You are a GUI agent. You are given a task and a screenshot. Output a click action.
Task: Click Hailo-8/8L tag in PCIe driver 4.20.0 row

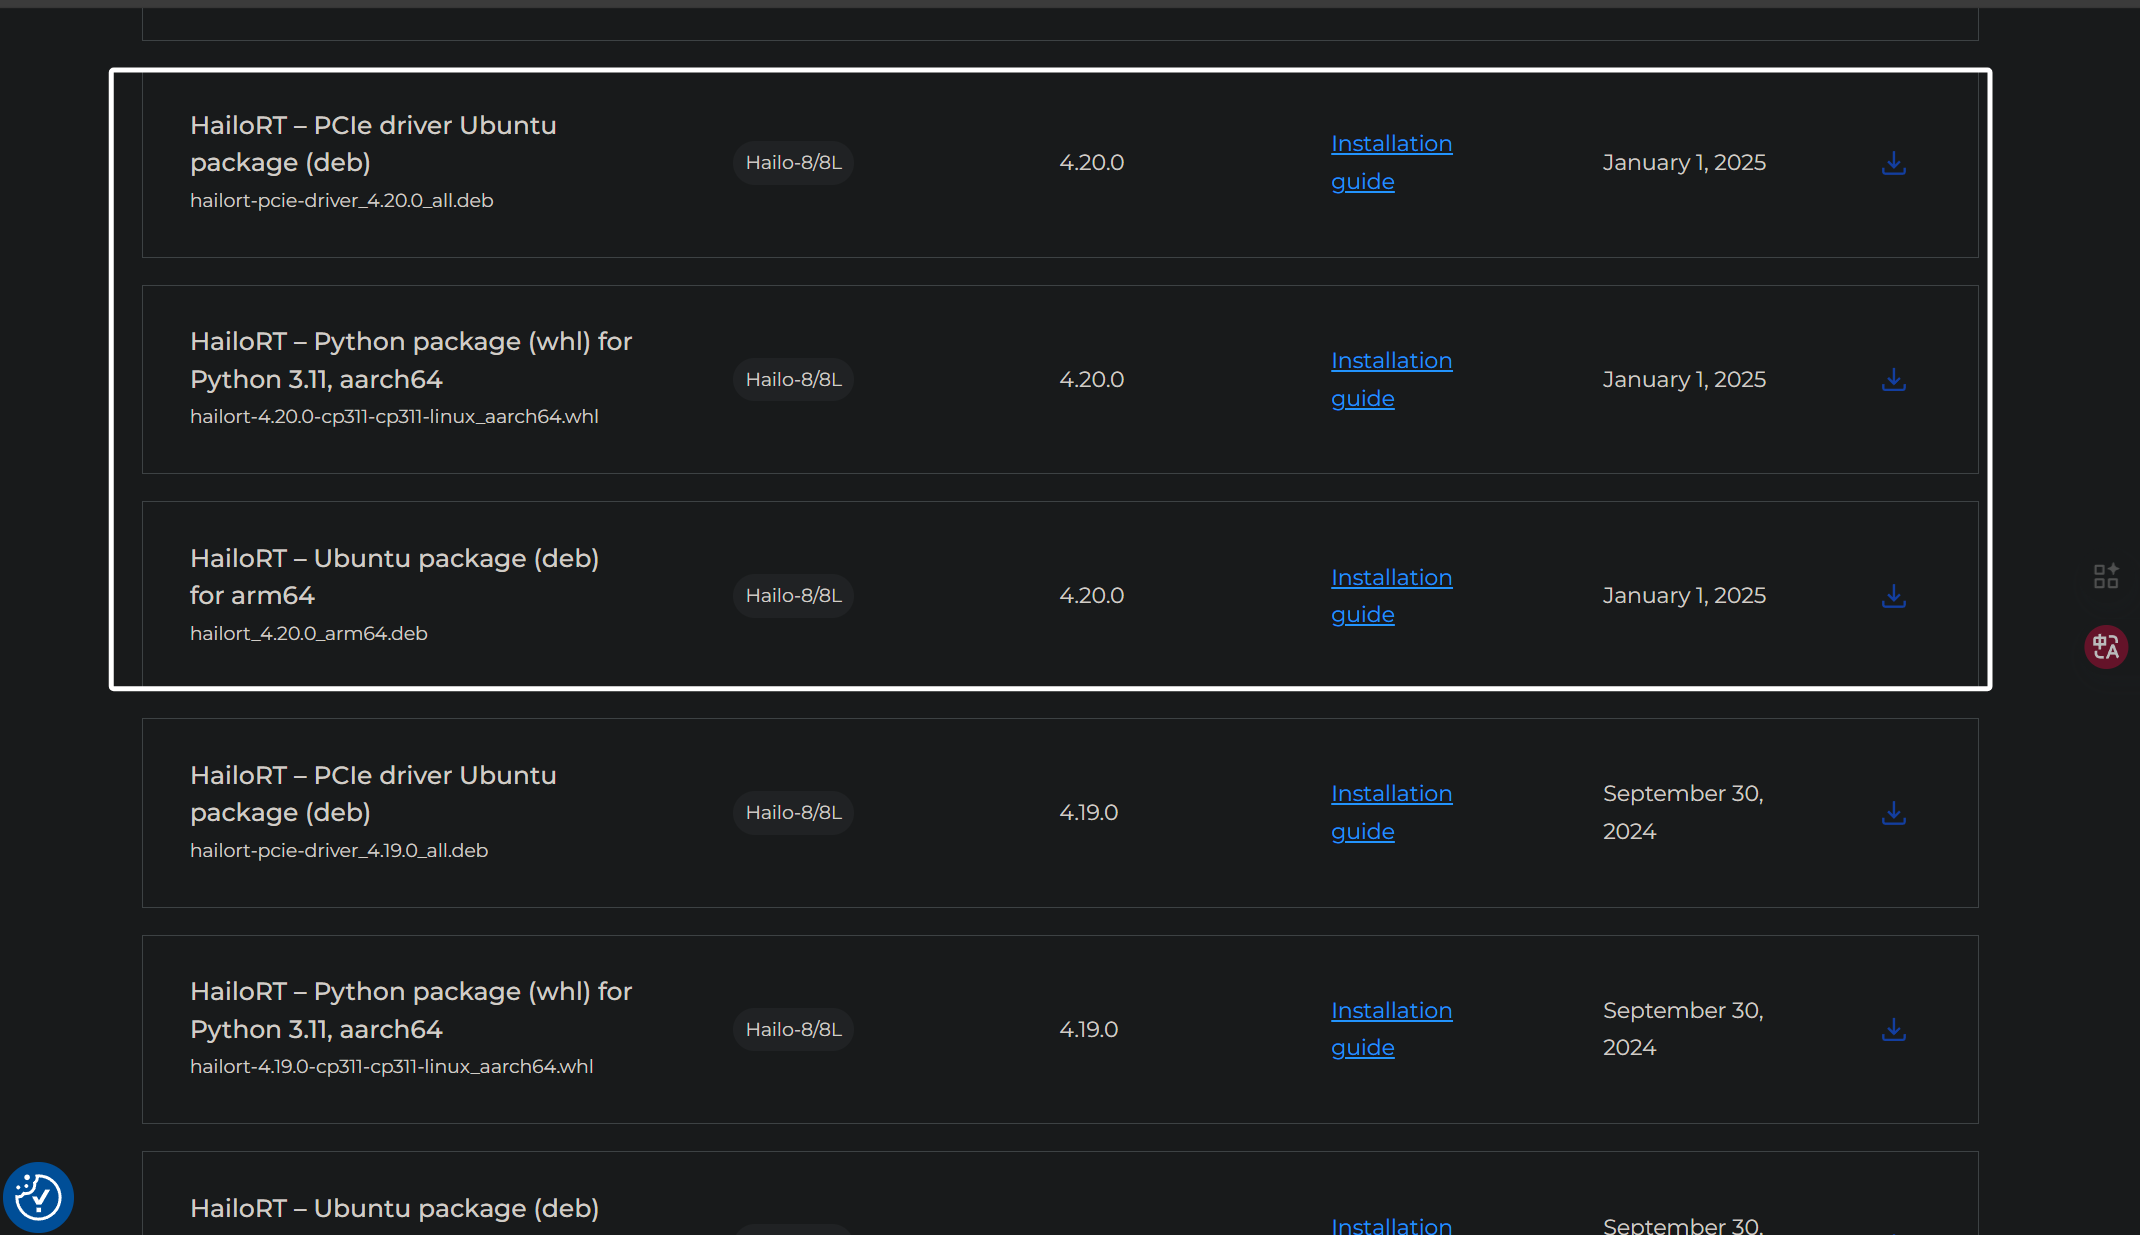pyautogui.click(x=794, y=163)
